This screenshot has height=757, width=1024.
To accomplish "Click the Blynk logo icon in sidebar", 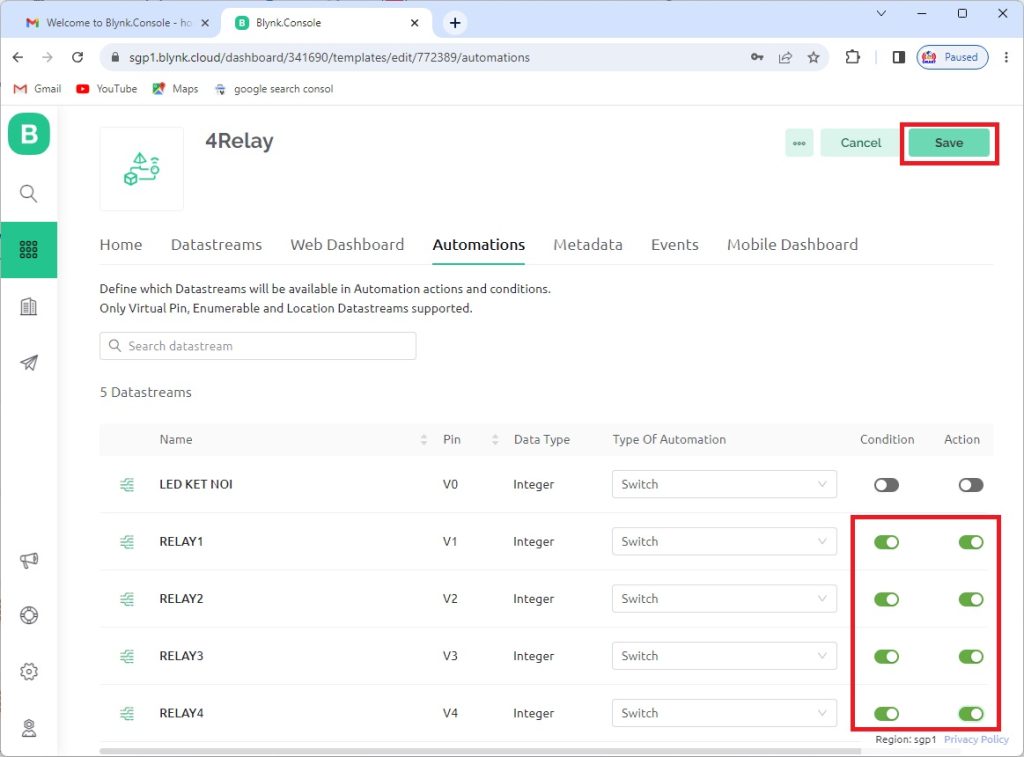I will pos(29,134).
